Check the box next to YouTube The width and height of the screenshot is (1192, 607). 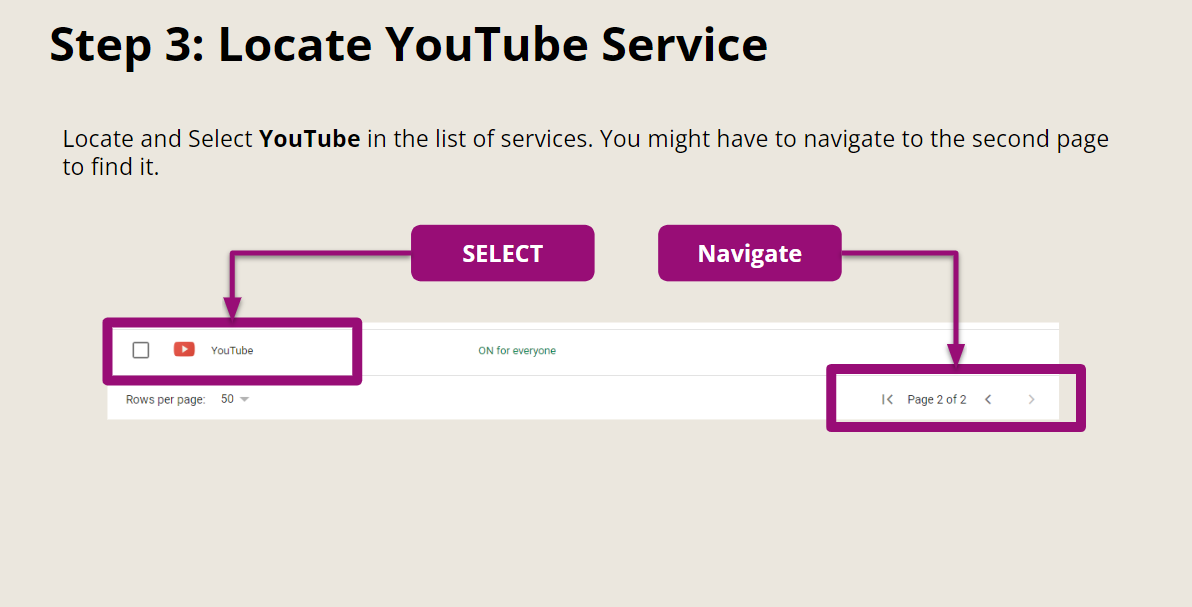140,349
